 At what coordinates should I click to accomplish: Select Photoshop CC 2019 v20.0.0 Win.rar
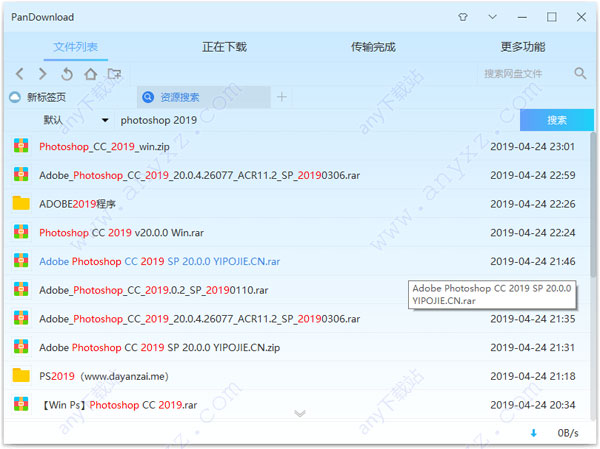point(121,233)
